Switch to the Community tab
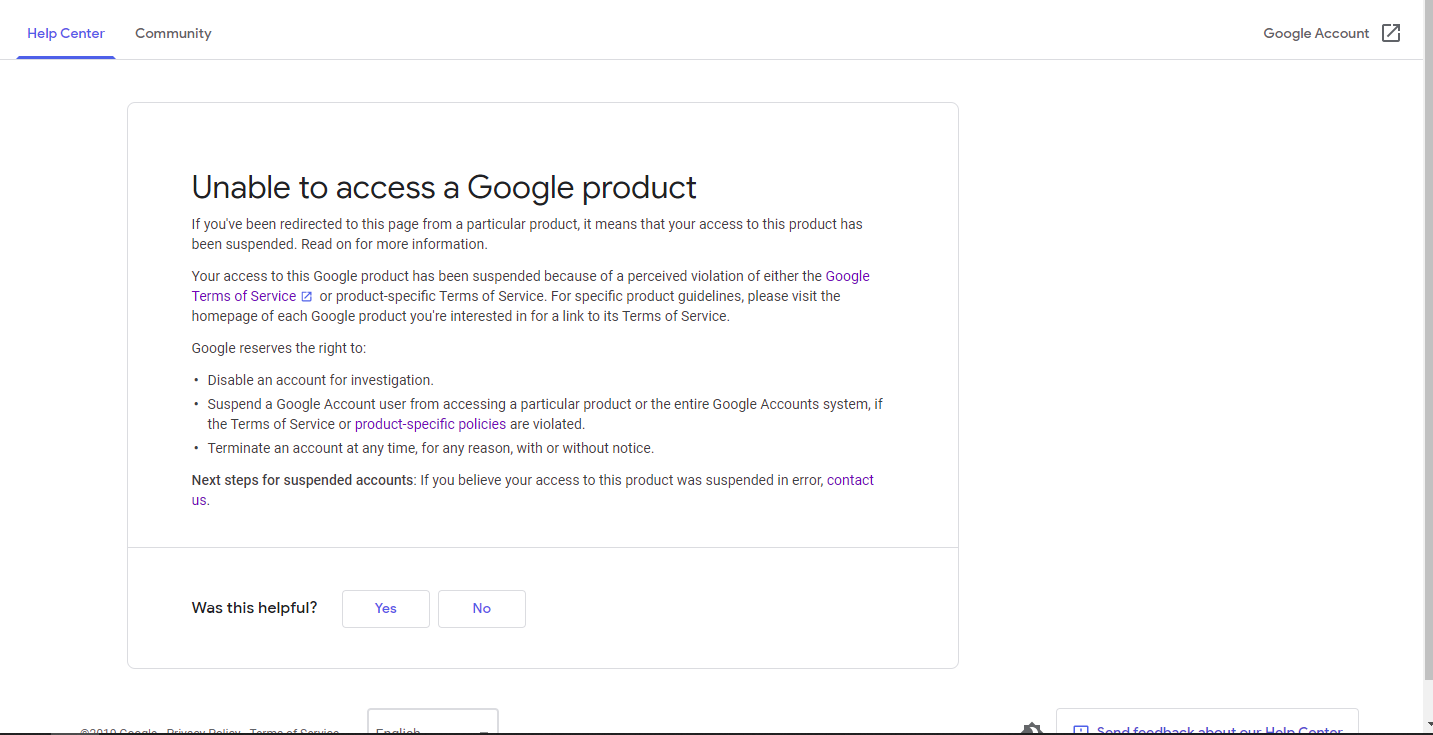The height and width of the screenshot is (735, 1433). (172, 33)
